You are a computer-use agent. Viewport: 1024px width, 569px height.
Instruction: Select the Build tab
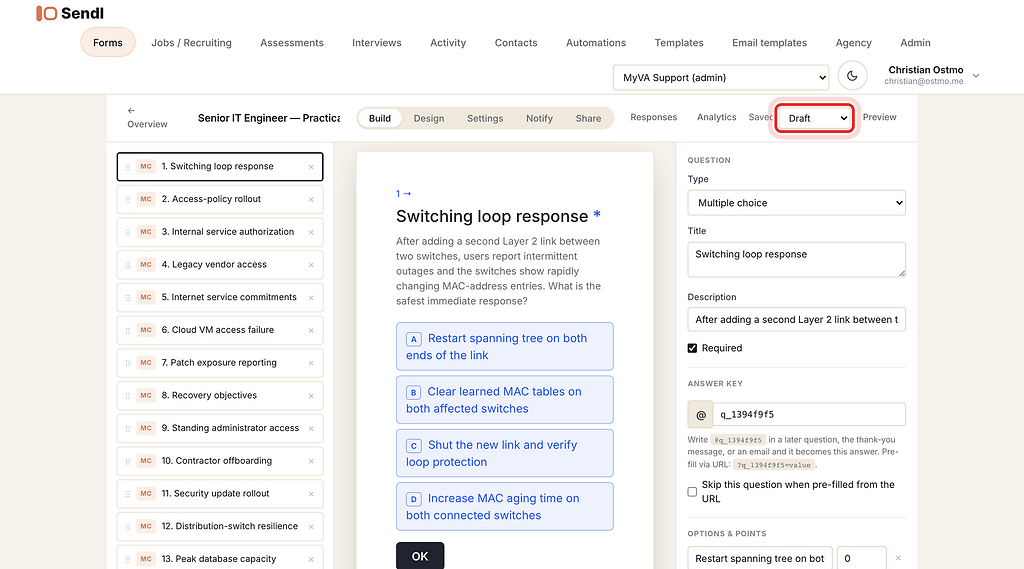(x=379, y=118)
